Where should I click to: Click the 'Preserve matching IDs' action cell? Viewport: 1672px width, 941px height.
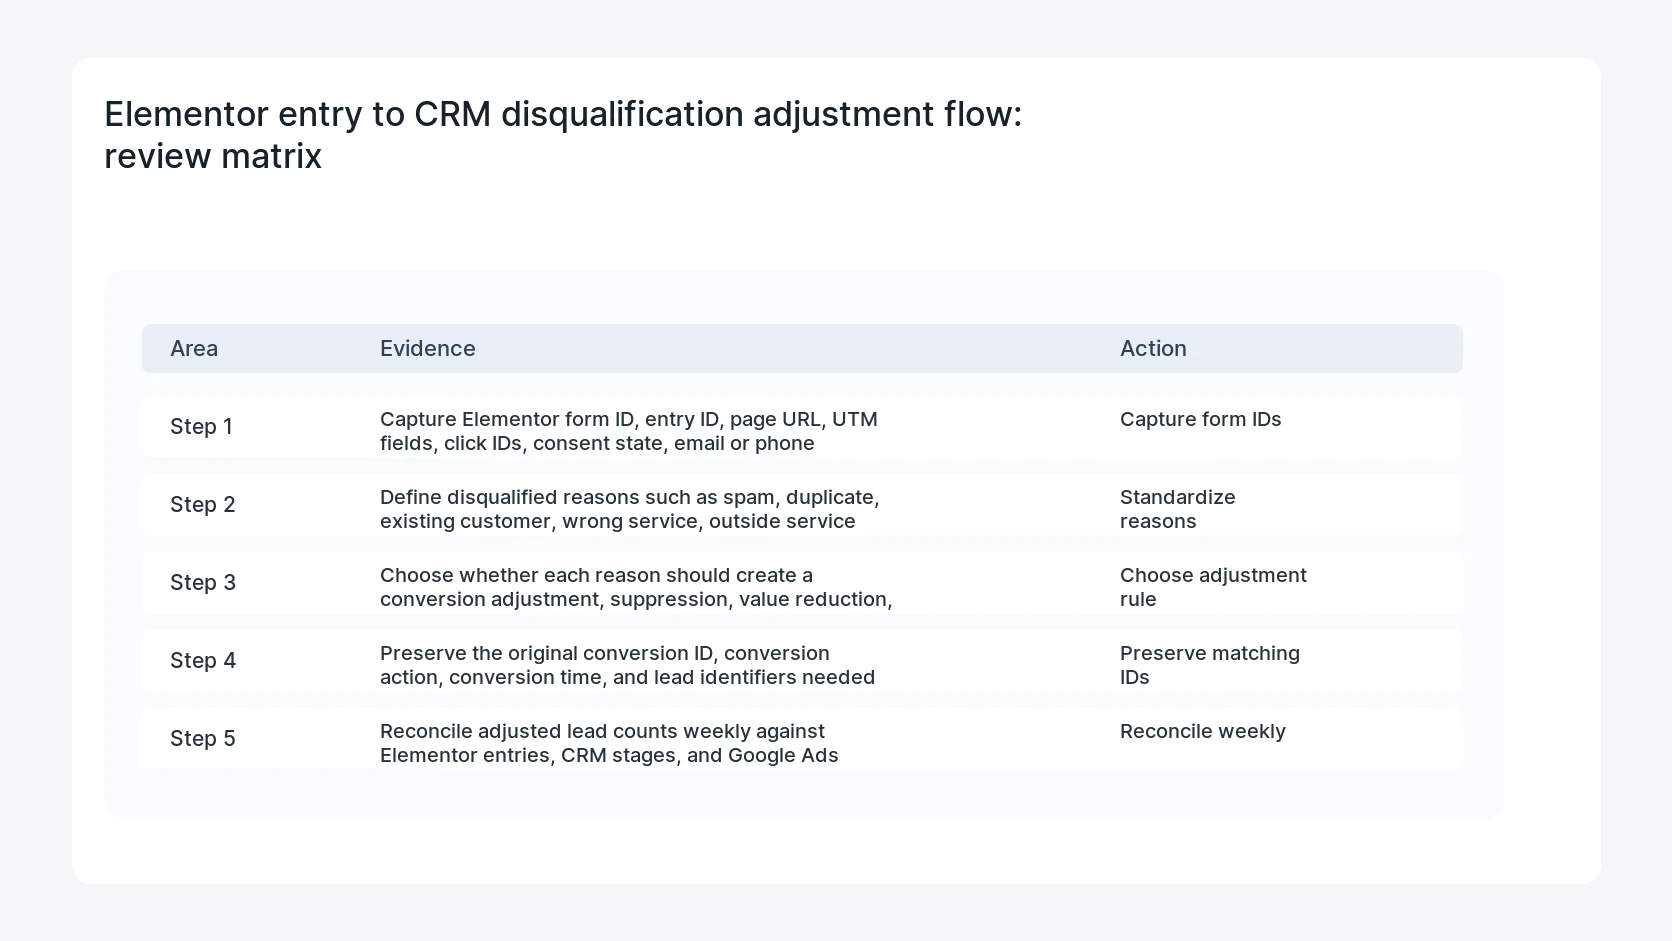click(1210, 665)
